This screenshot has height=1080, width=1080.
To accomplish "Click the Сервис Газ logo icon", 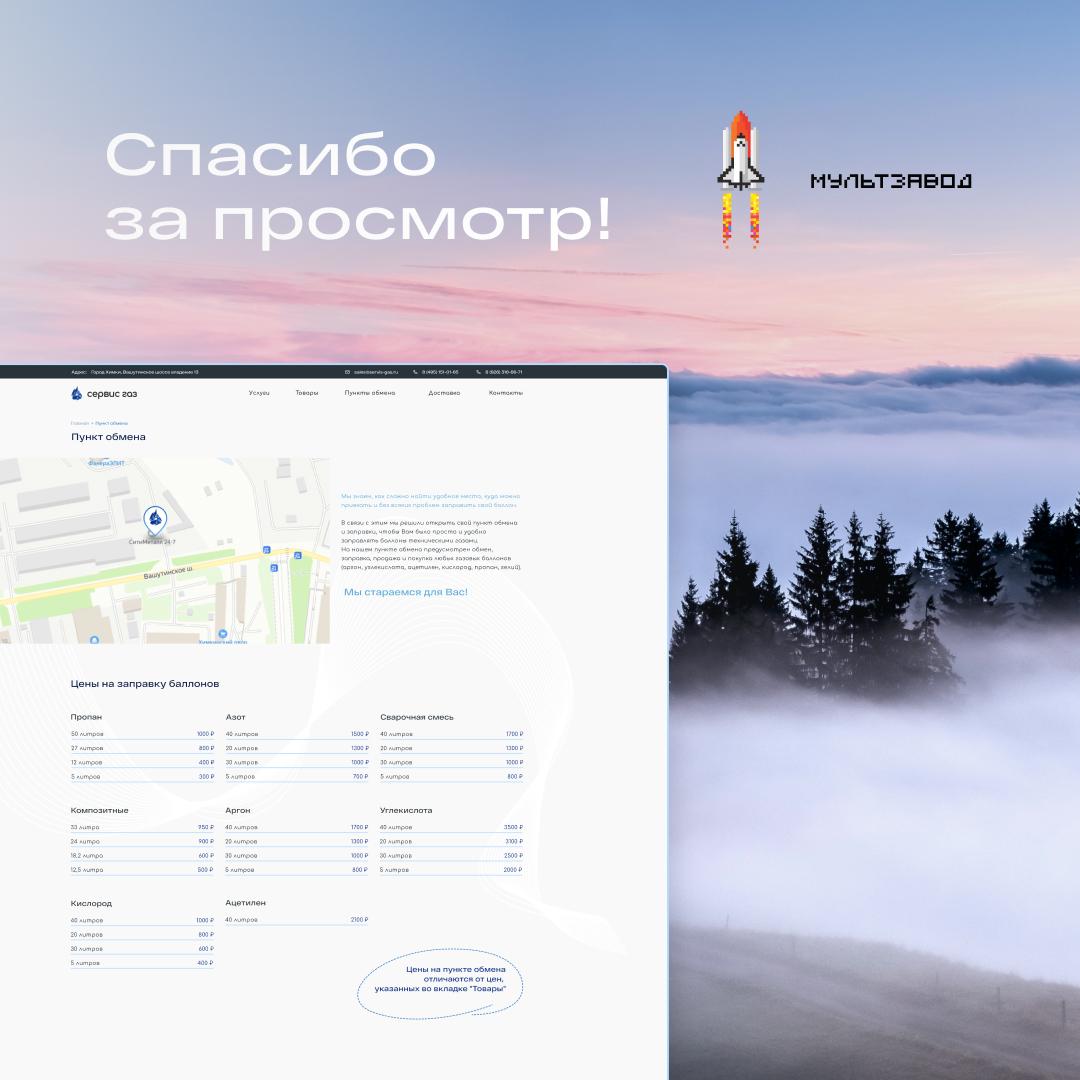I will [77, 394].
